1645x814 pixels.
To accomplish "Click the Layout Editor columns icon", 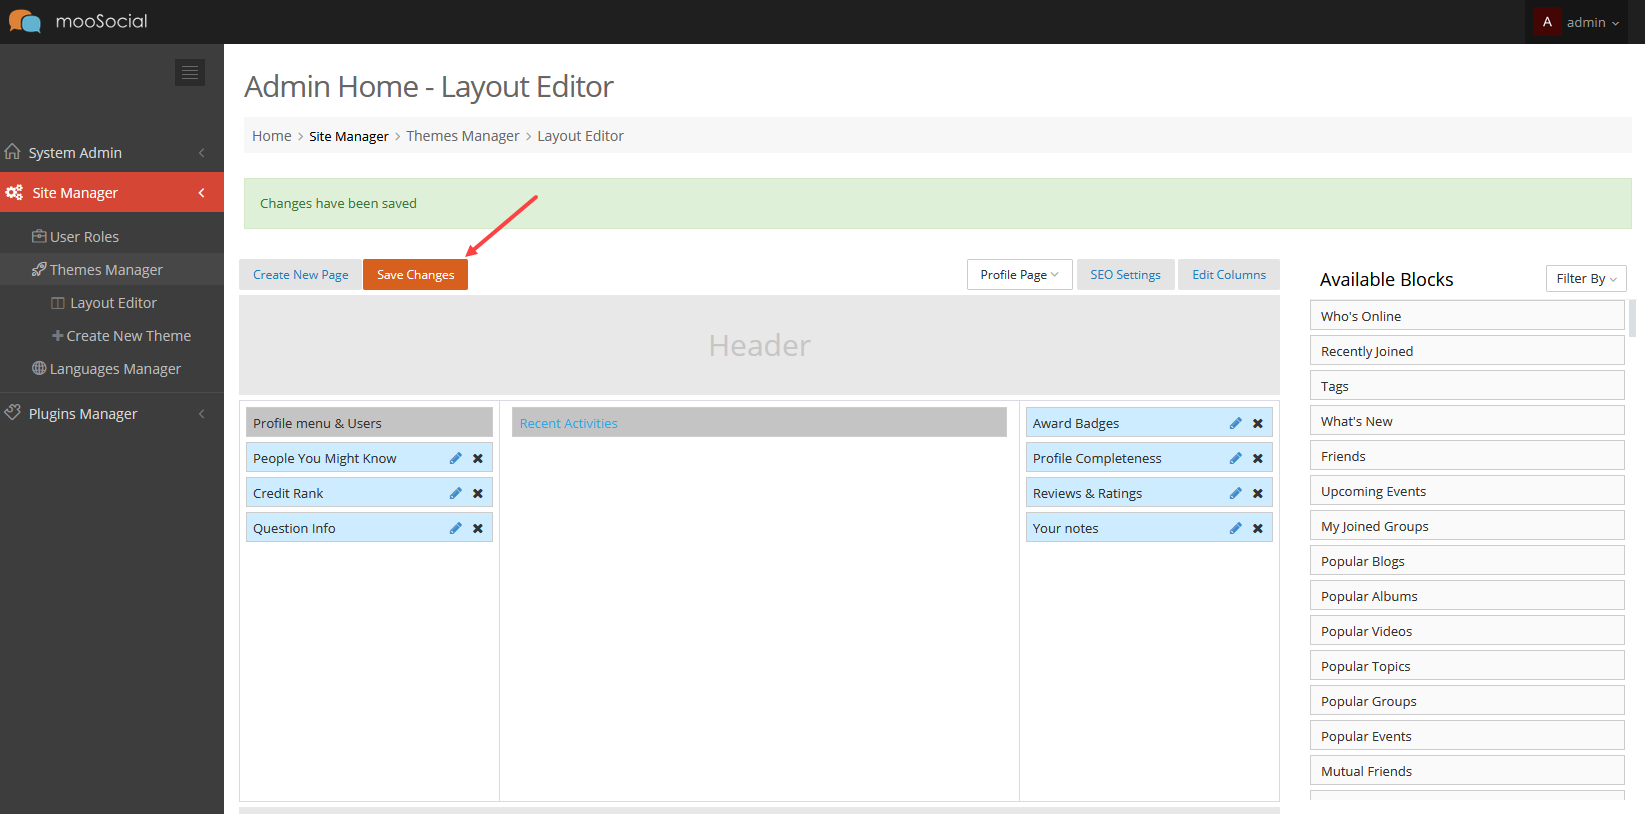I will click(58, 303).
